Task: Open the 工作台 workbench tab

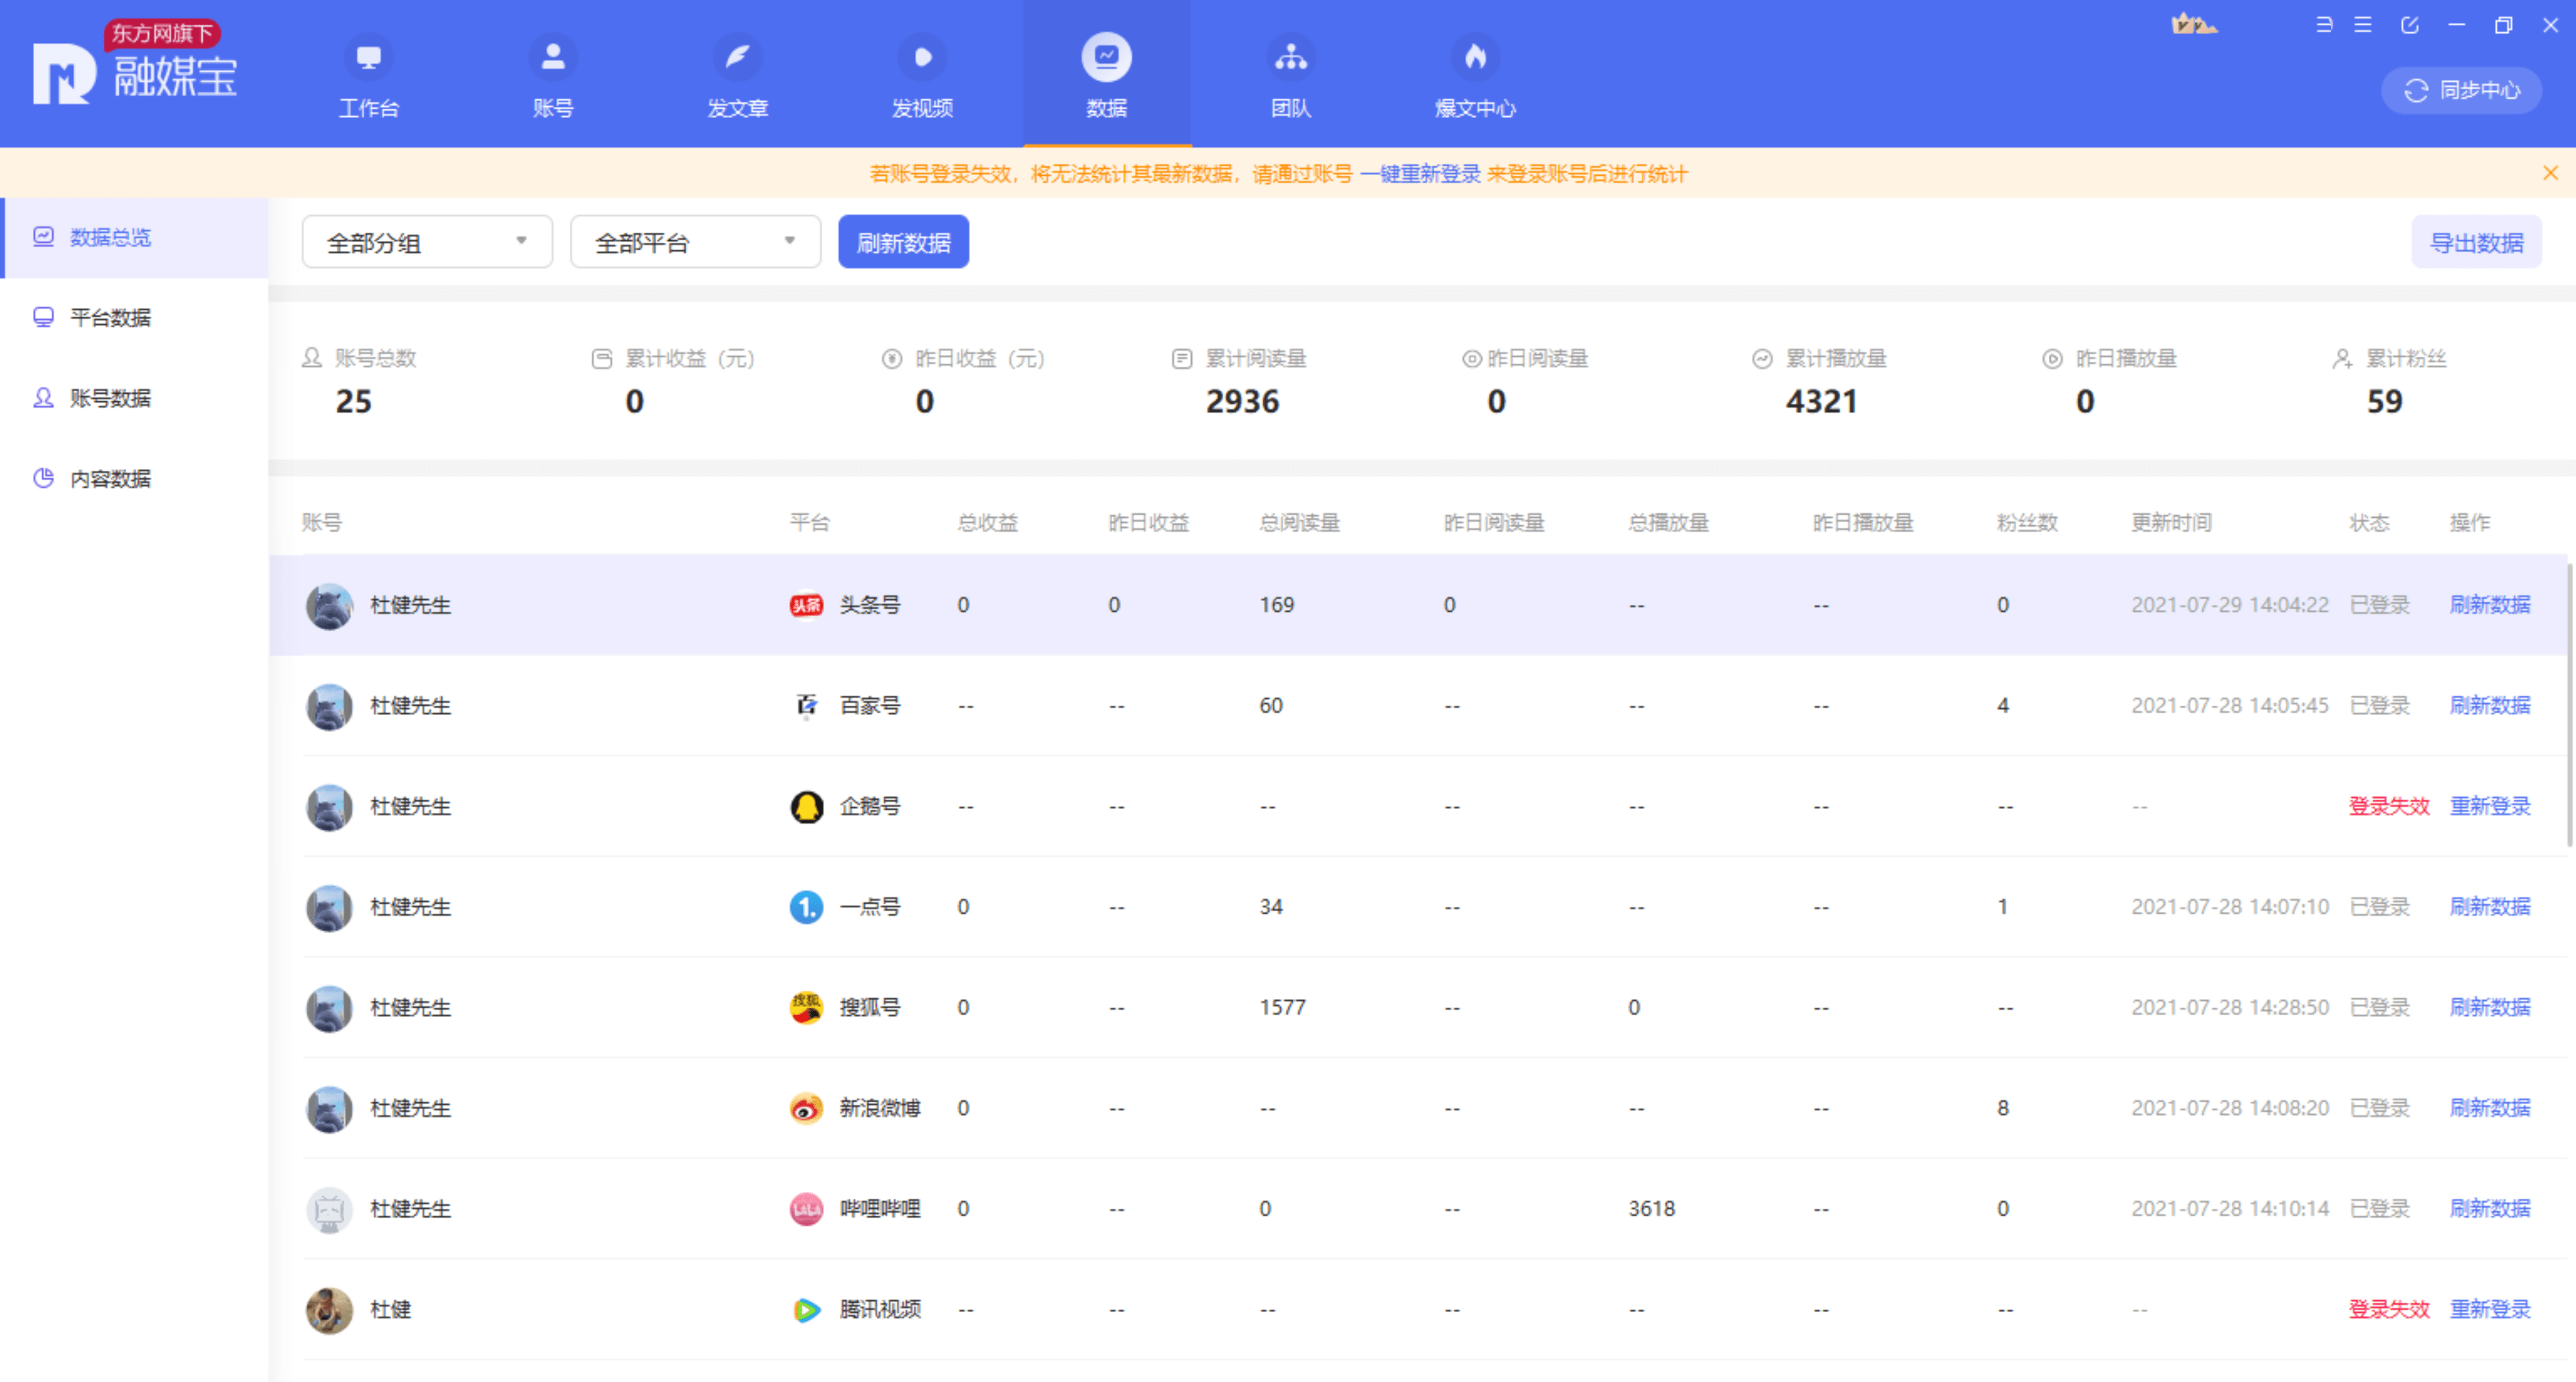Action: coord(368,76)
